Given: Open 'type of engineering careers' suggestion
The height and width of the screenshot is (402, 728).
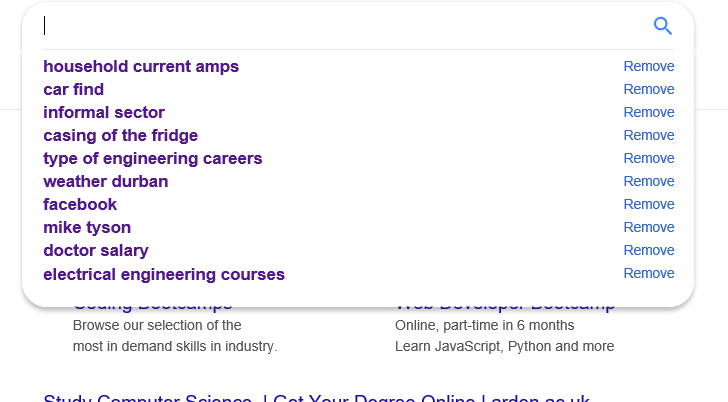Looking at the screenshot, I should click(152, 159).
